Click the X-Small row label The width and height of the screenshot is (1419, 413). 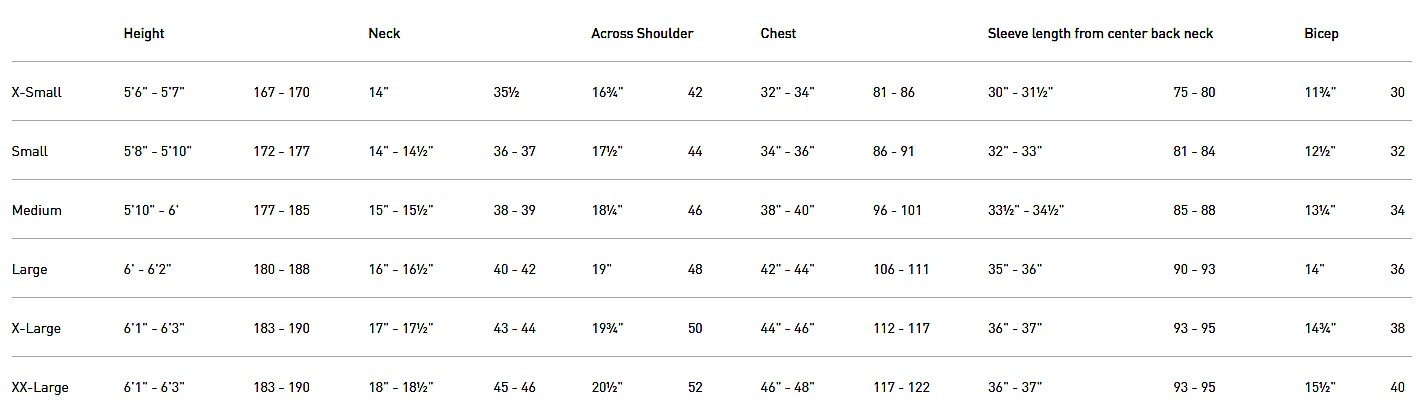tap(37, 92)
